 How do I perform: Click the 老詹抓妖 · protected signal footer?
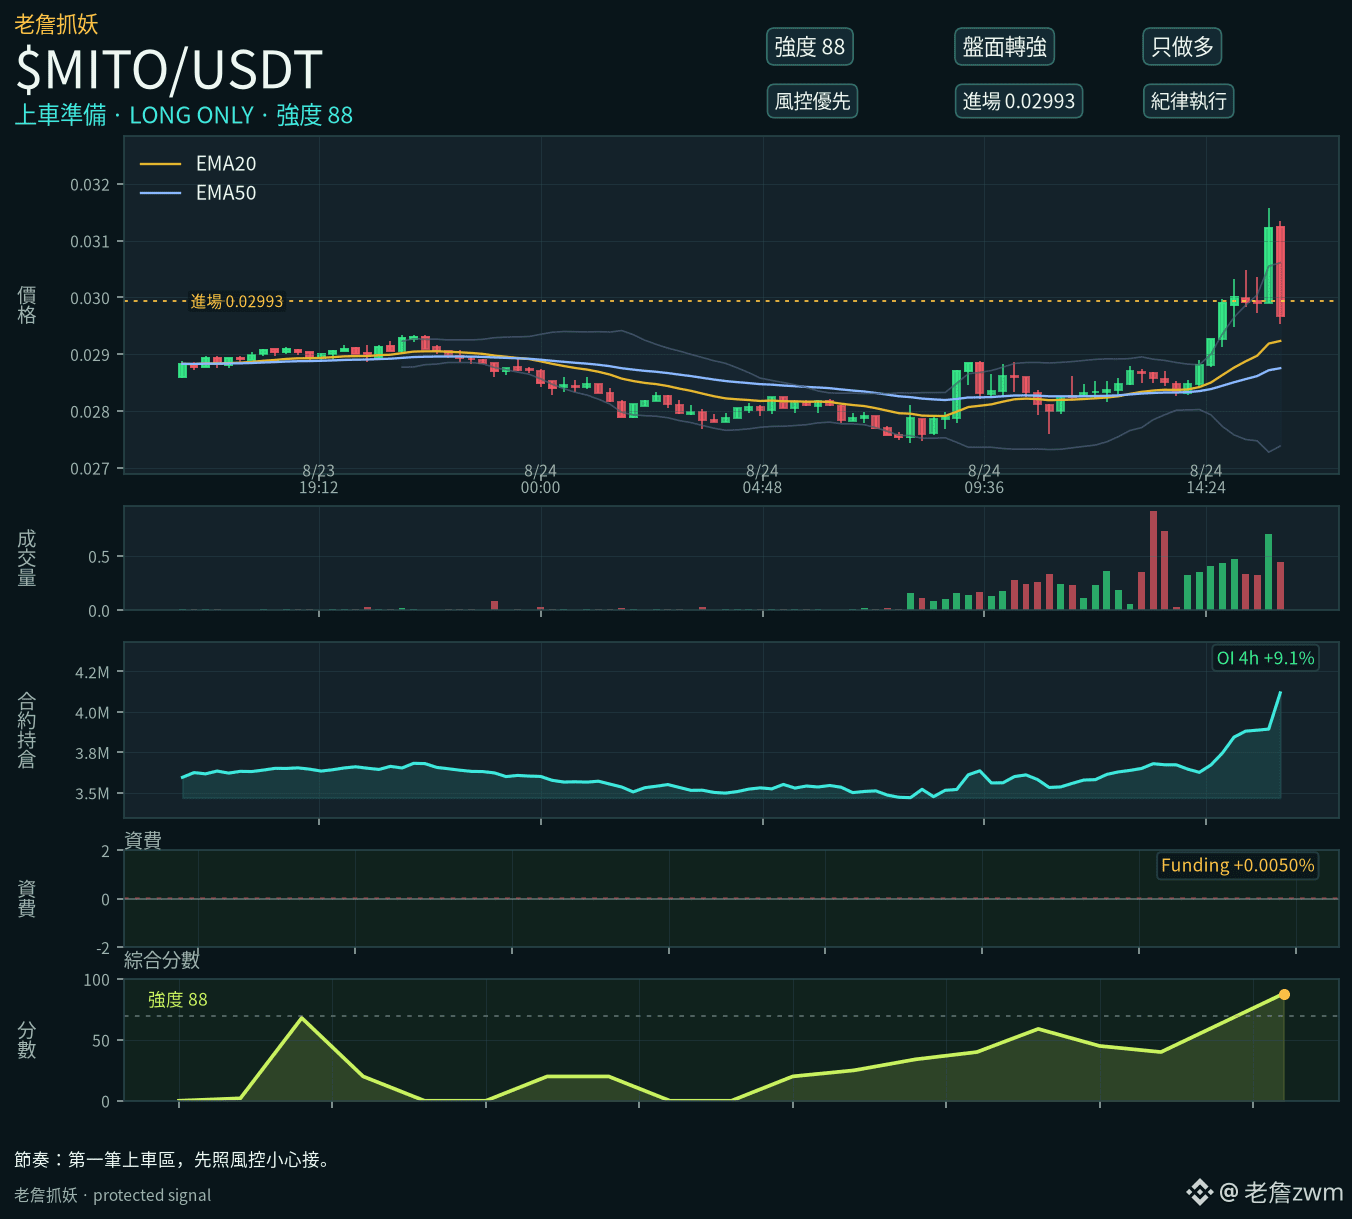click(113, 1195)
